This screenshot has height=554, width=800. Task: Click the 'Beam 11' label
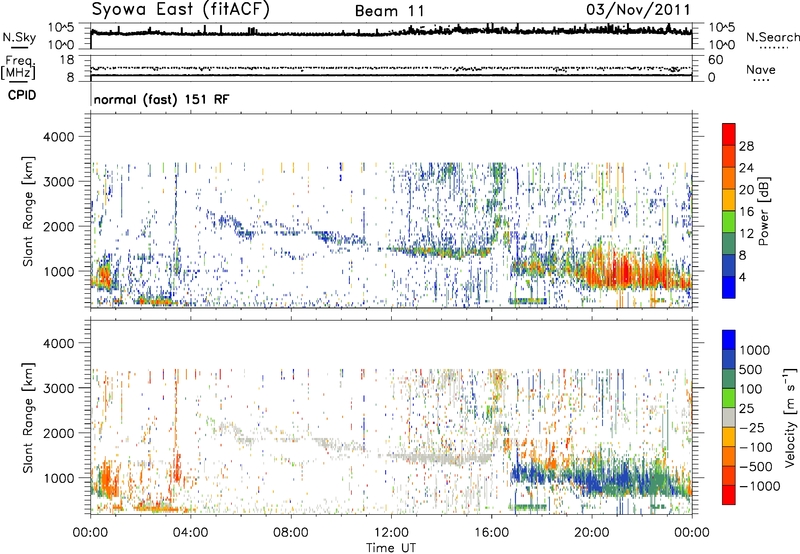click(x=389, y=11)
